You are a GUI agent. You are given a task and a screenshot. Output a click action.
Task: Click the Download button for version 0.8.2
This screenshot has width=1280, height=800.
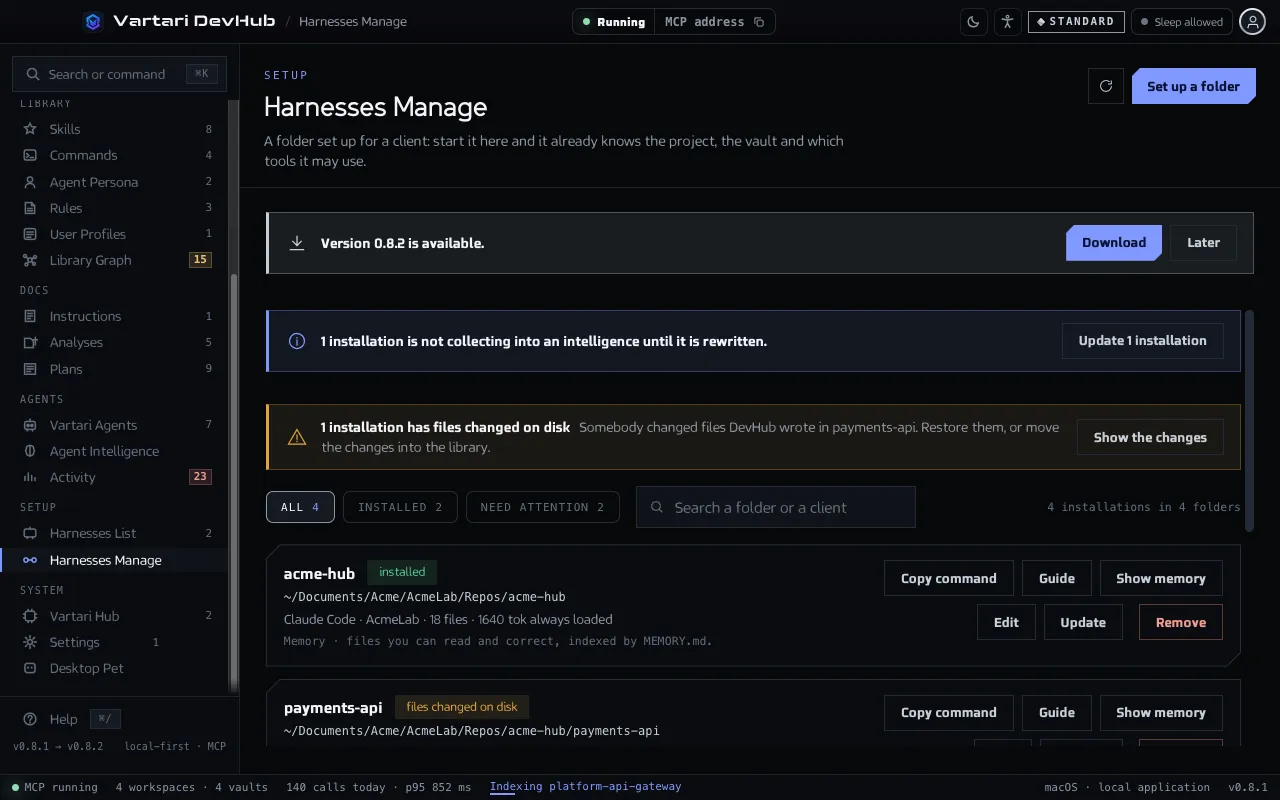(1114, 243)
